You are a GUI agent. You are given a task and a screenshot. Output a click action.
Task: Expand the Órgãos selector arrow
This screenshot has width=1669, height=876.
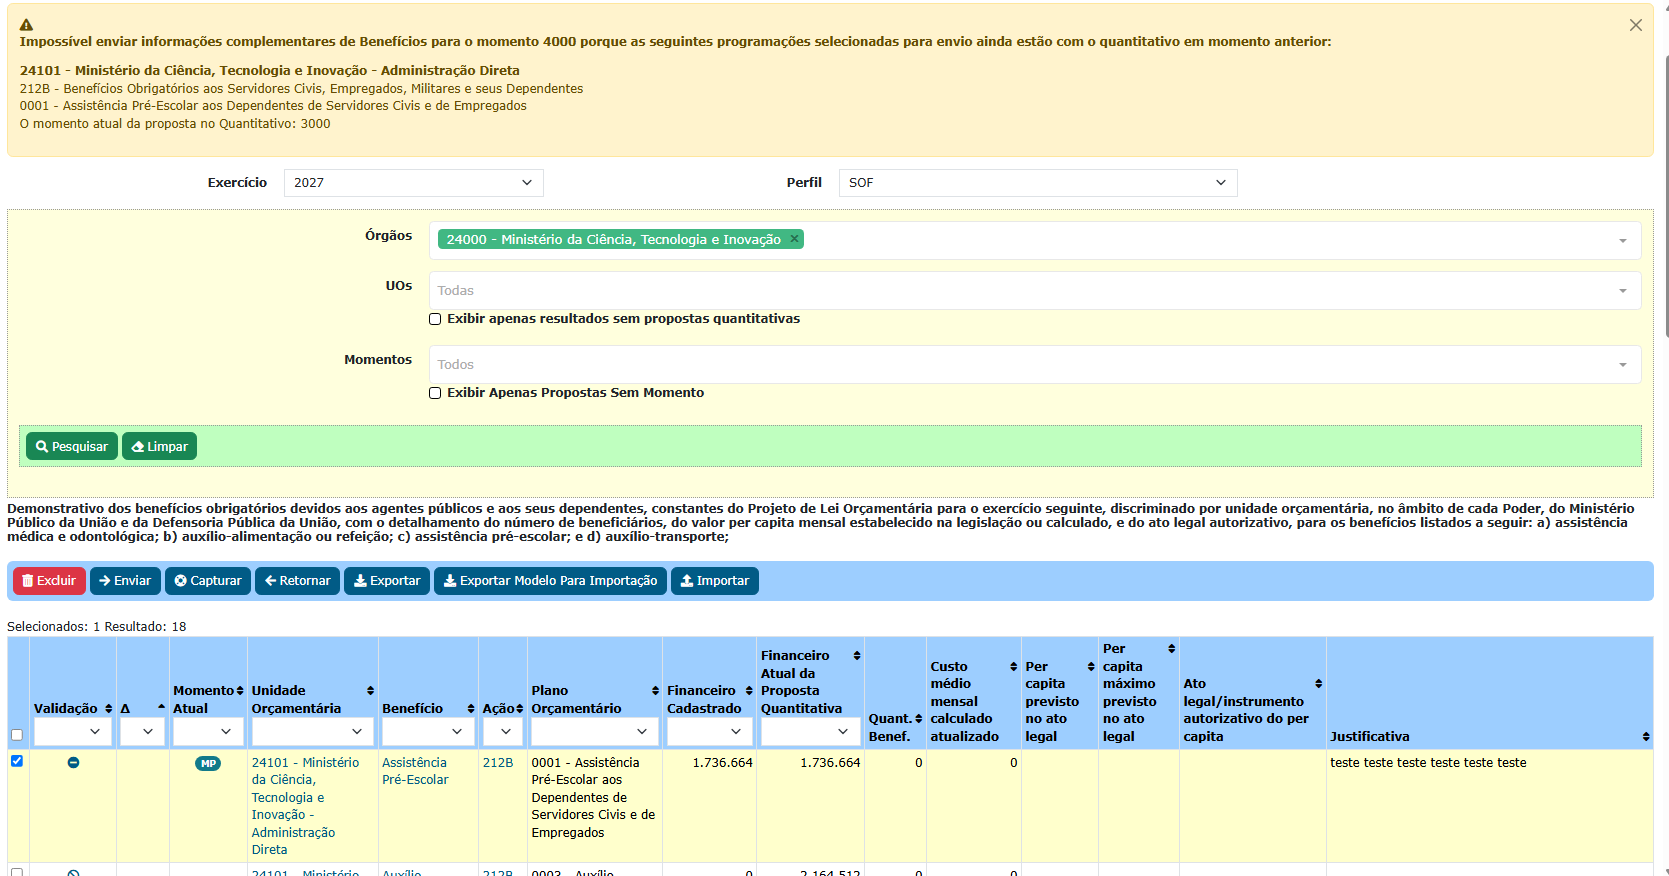point(1622,241)
